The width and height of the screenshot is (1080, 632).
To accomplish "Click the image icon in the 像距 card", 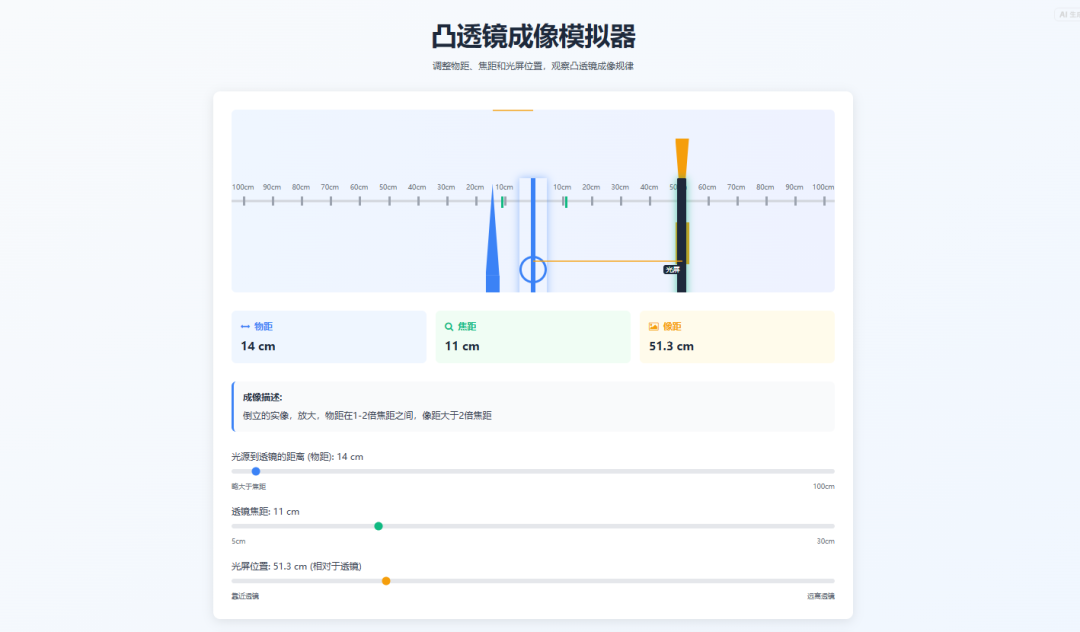I will click(652, 327).
